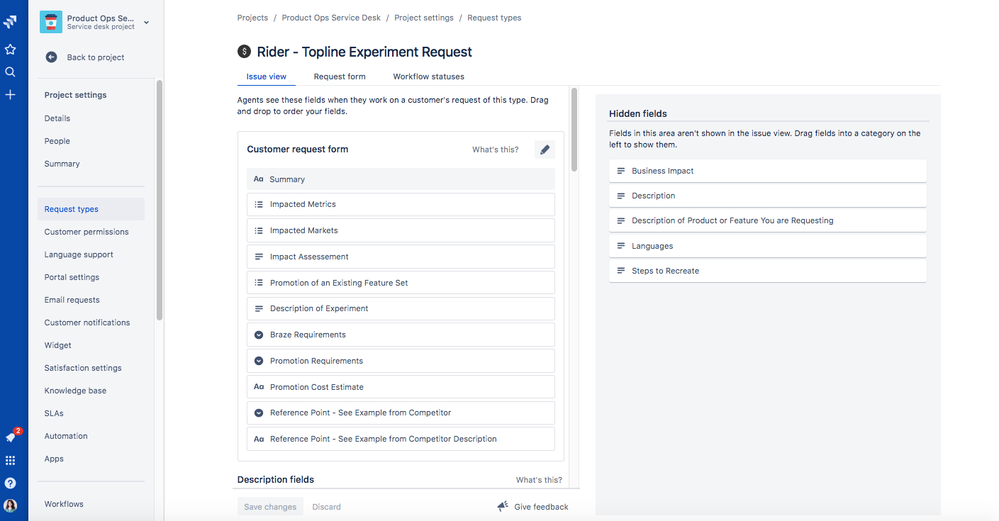Click the request type dollar icon
The image size is (999, 521).
point(244,52)
